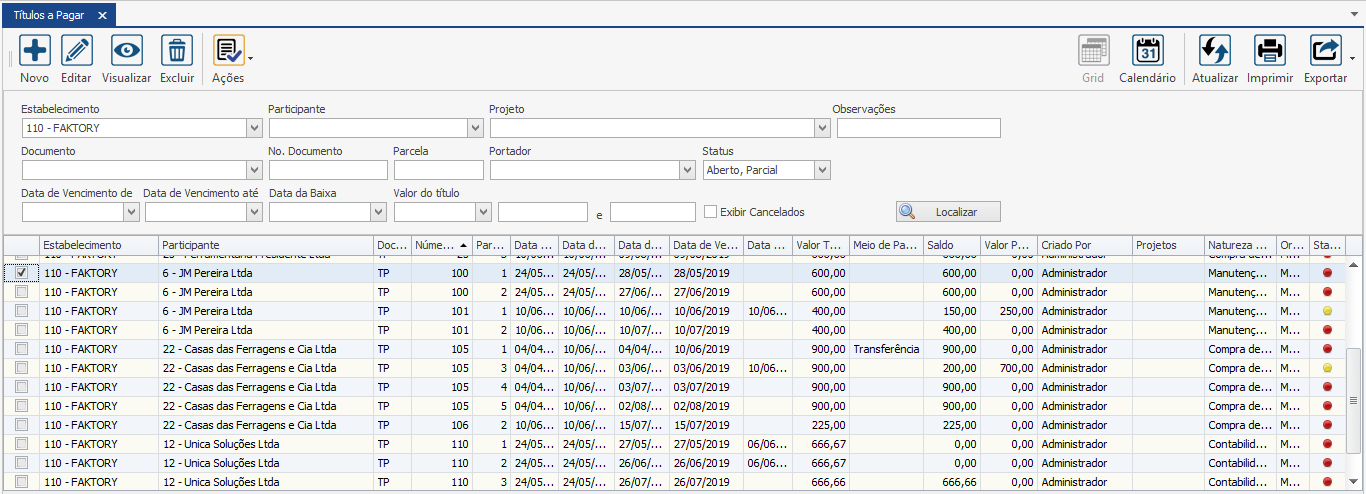The height and width of the screenshot is (494, 1366).
Task: Enable Exibir Cancelados checkbox
Action: tap(711, 212)
